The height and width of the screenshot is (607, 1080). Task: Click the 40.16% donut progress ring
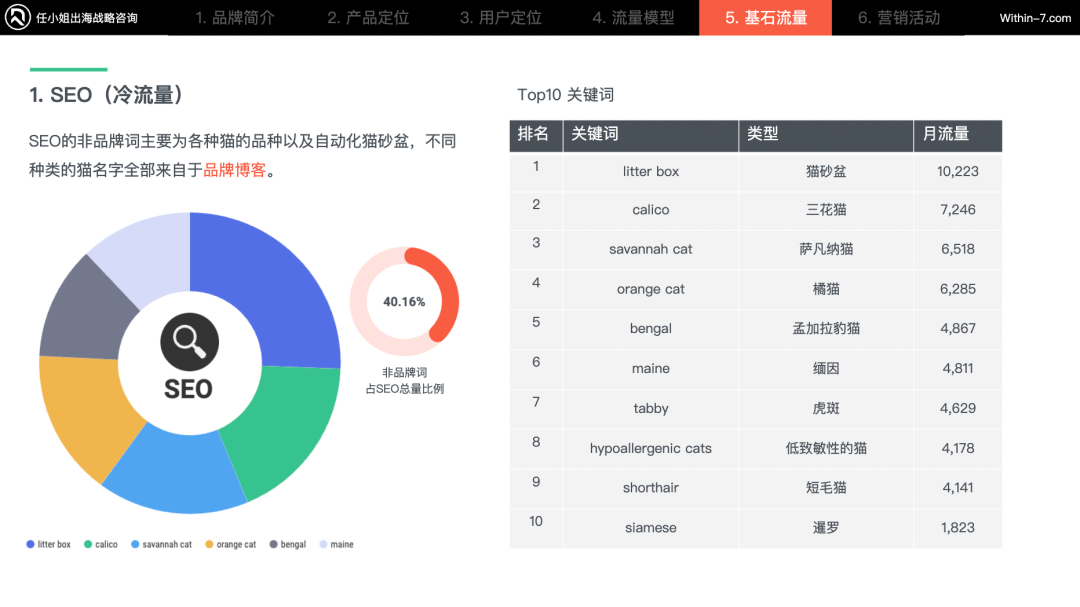[x=404, y=302]
